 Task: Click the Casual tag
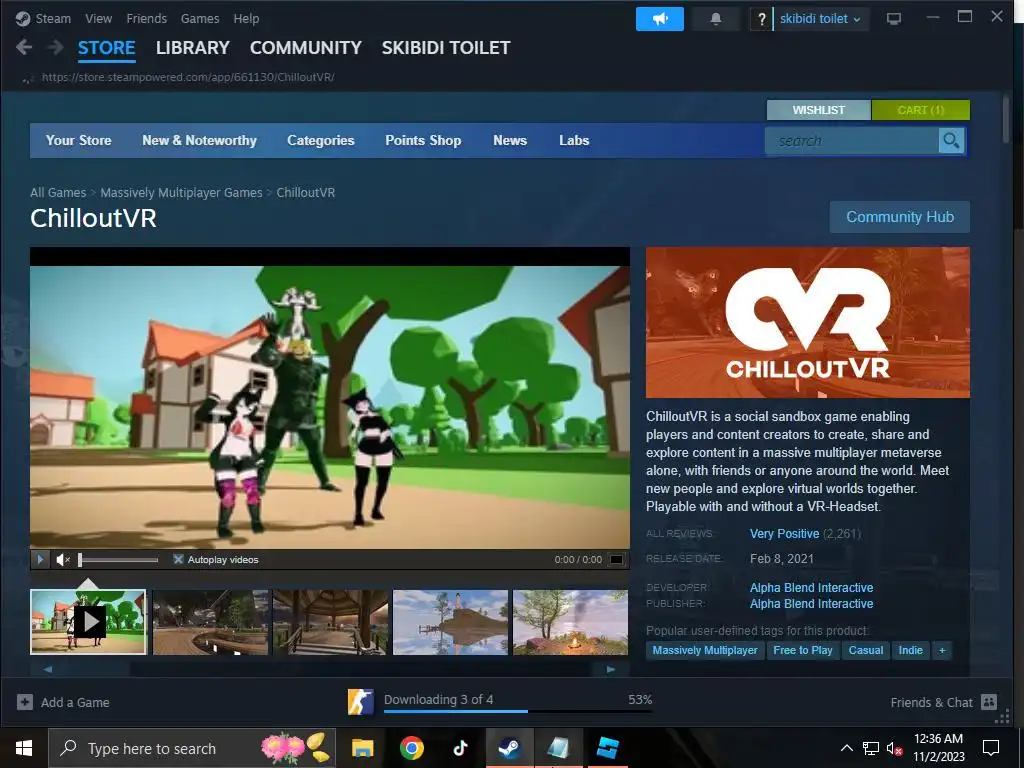(x=865, y=650)
